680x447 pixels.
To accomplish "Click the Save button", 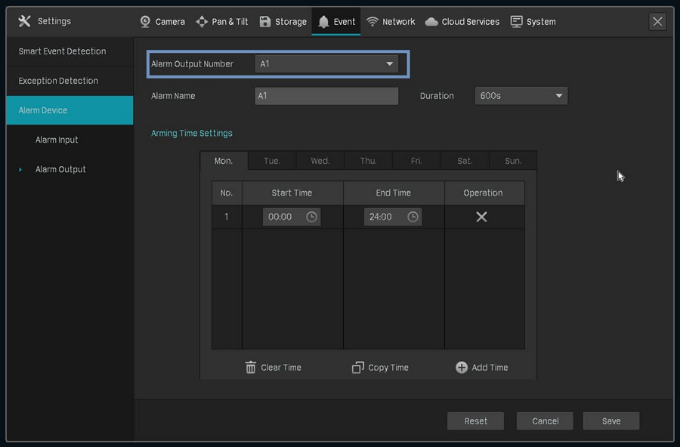I will (610, 421).
